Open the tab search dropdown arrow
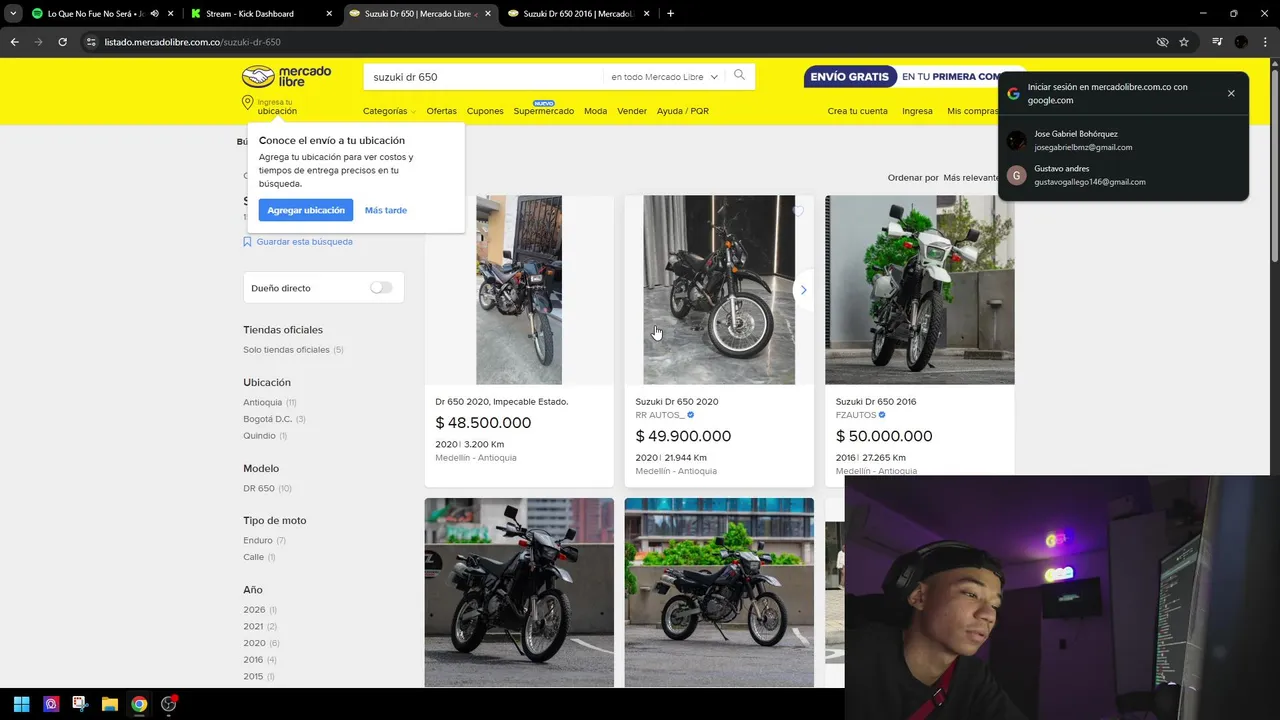 click(13, 14)
